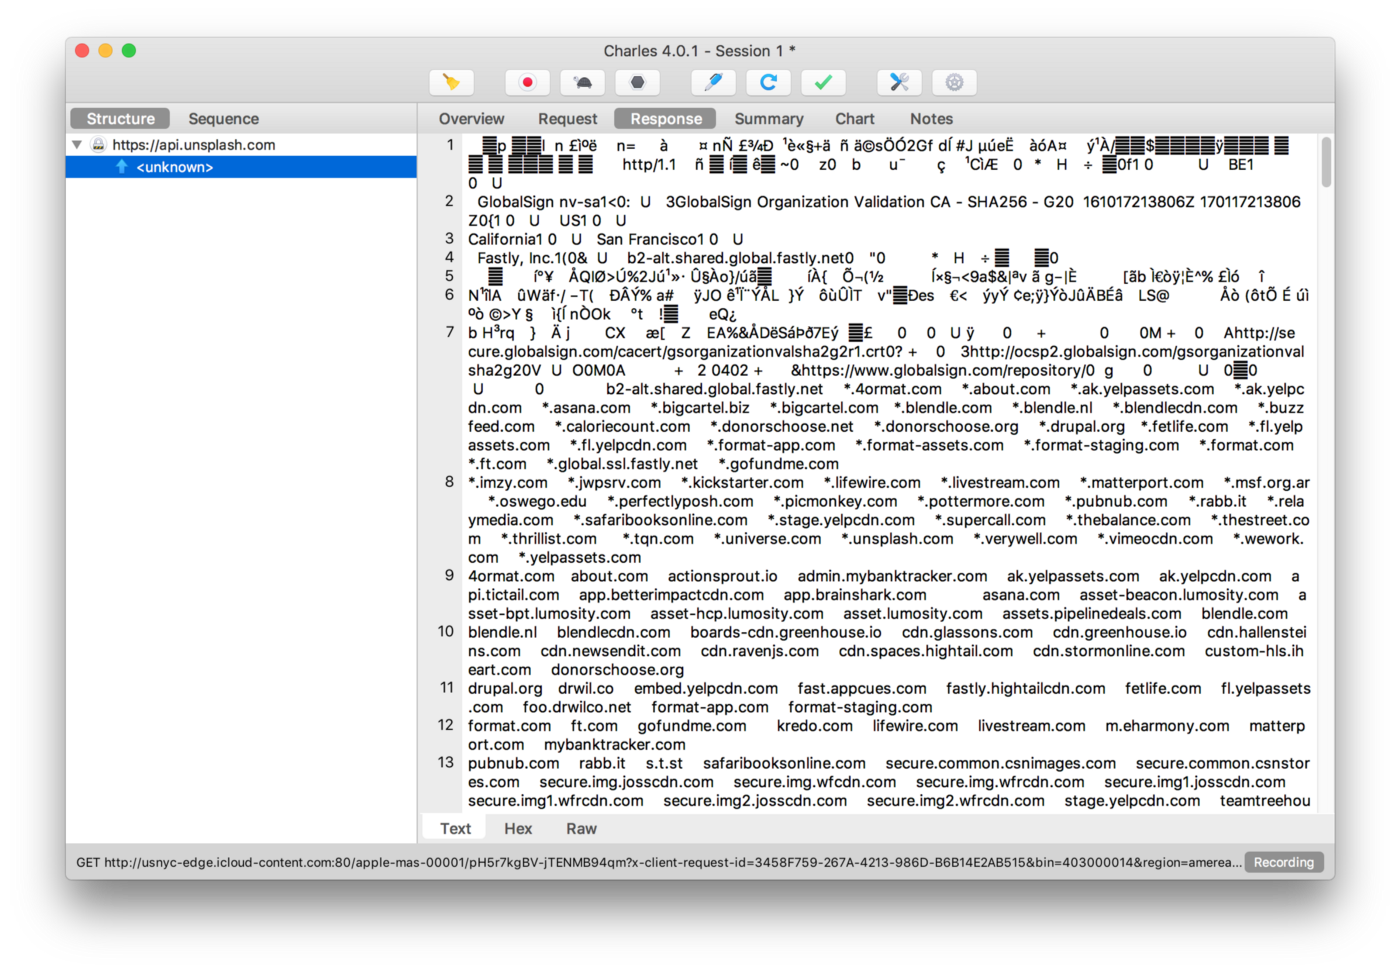This screenshot has width=1400, height=973.
Task: Switch to the Sequence view
Action: [224, 118]
